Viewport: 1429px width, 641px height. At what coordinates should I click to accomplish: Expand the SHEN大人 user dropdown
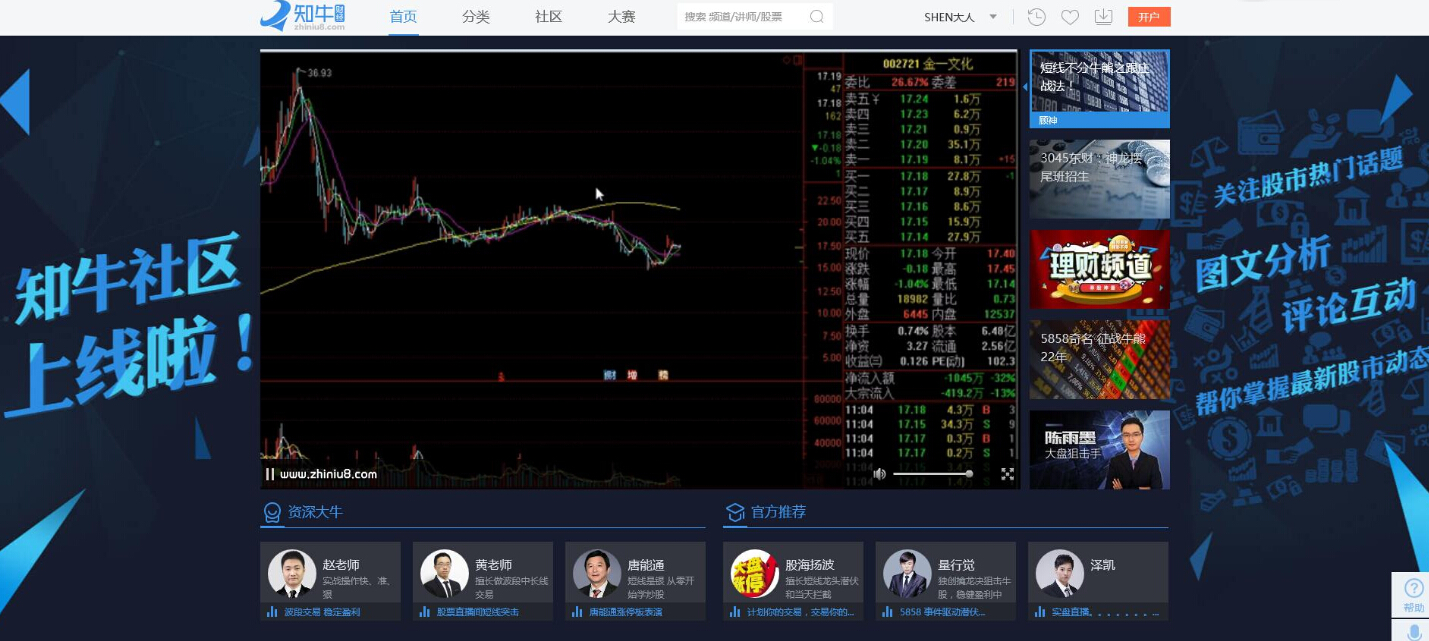point(993,17)
